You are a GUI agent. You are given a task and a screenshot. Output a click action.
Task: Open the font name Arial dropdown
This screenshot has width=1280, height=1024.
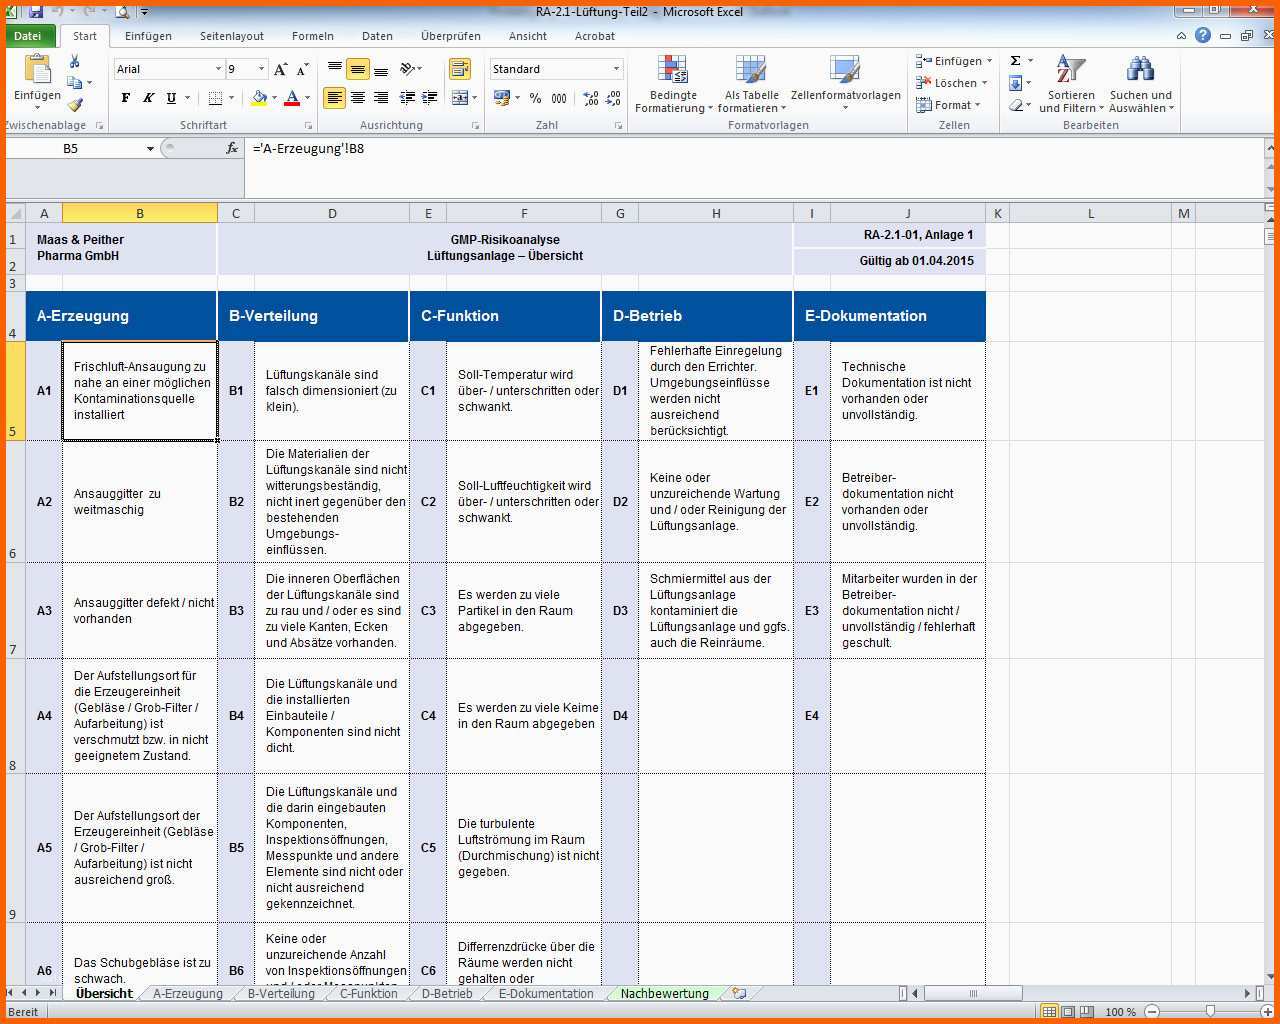(x=218, y=69)
